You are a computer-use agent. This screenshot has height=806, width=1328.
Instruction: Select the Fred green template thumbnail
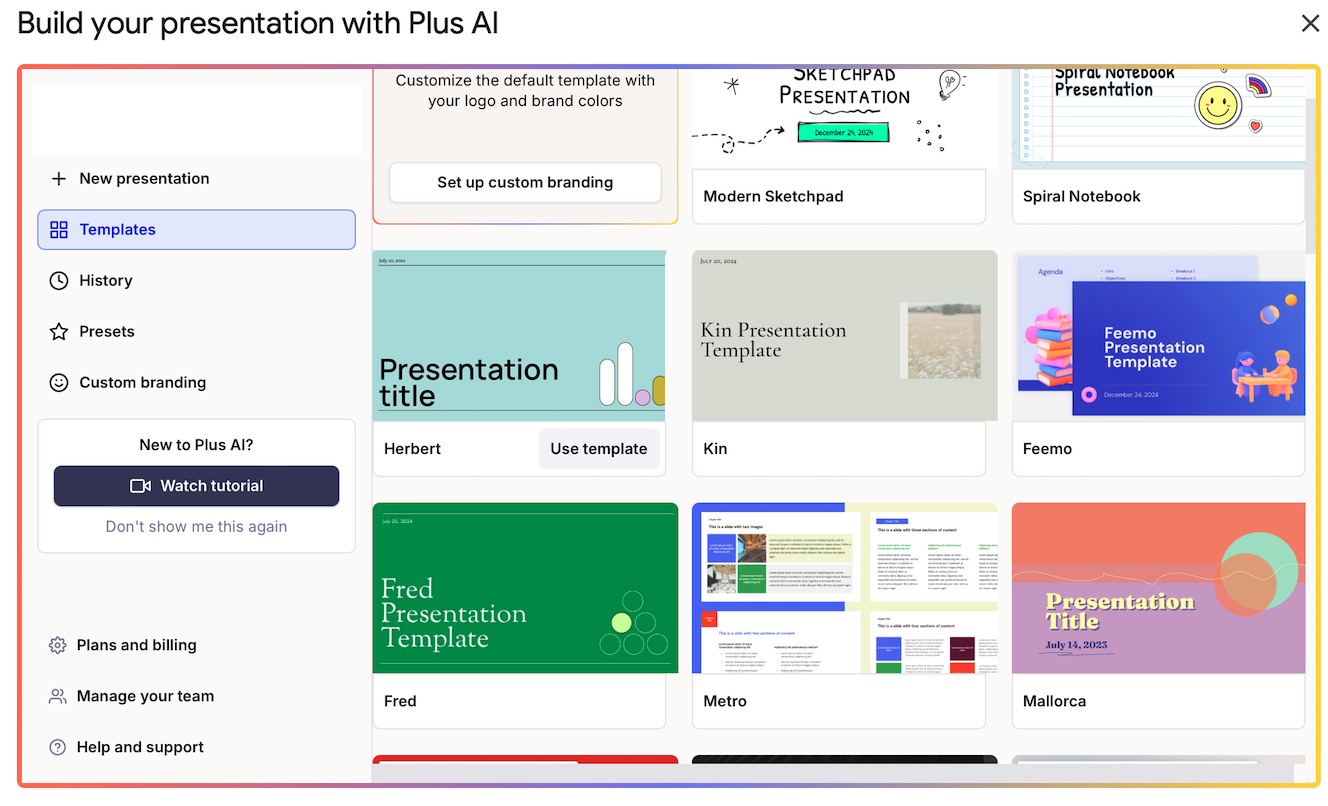[x=525, y=588]
